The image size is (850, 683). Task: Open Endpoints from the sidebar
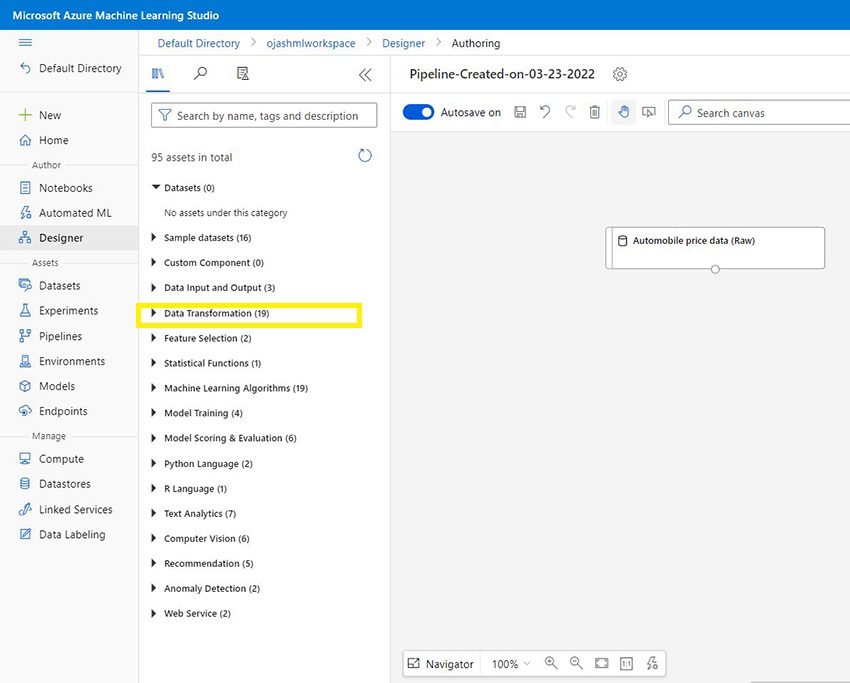[53, 411]
